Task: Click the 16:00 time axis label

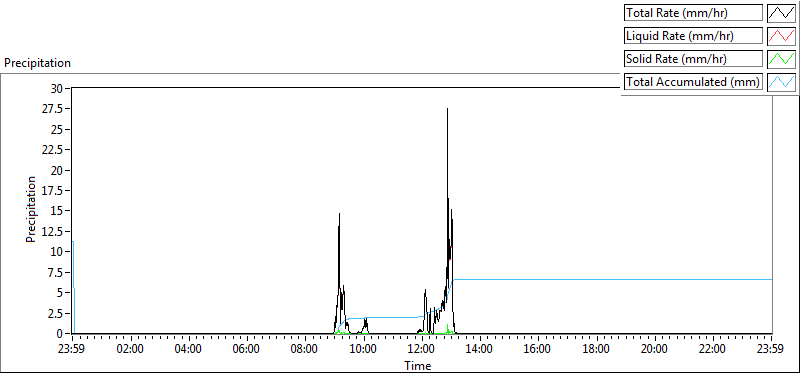Action: pyautogui.click(x=538, y=349)
